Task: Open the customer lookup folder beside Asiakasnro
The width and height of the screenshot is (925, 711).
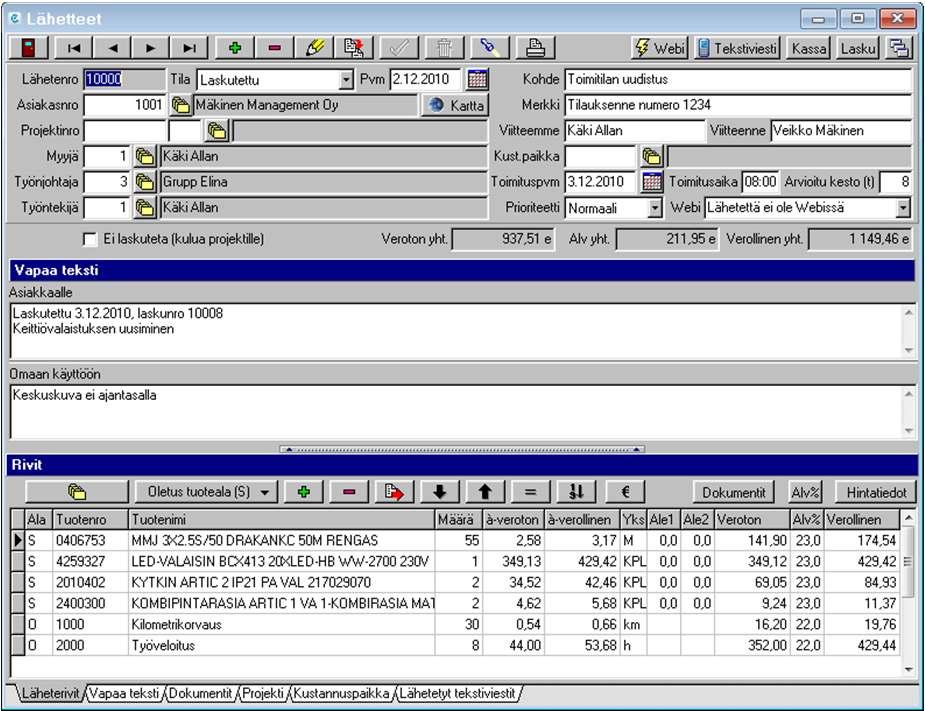Action: (181, 105)
